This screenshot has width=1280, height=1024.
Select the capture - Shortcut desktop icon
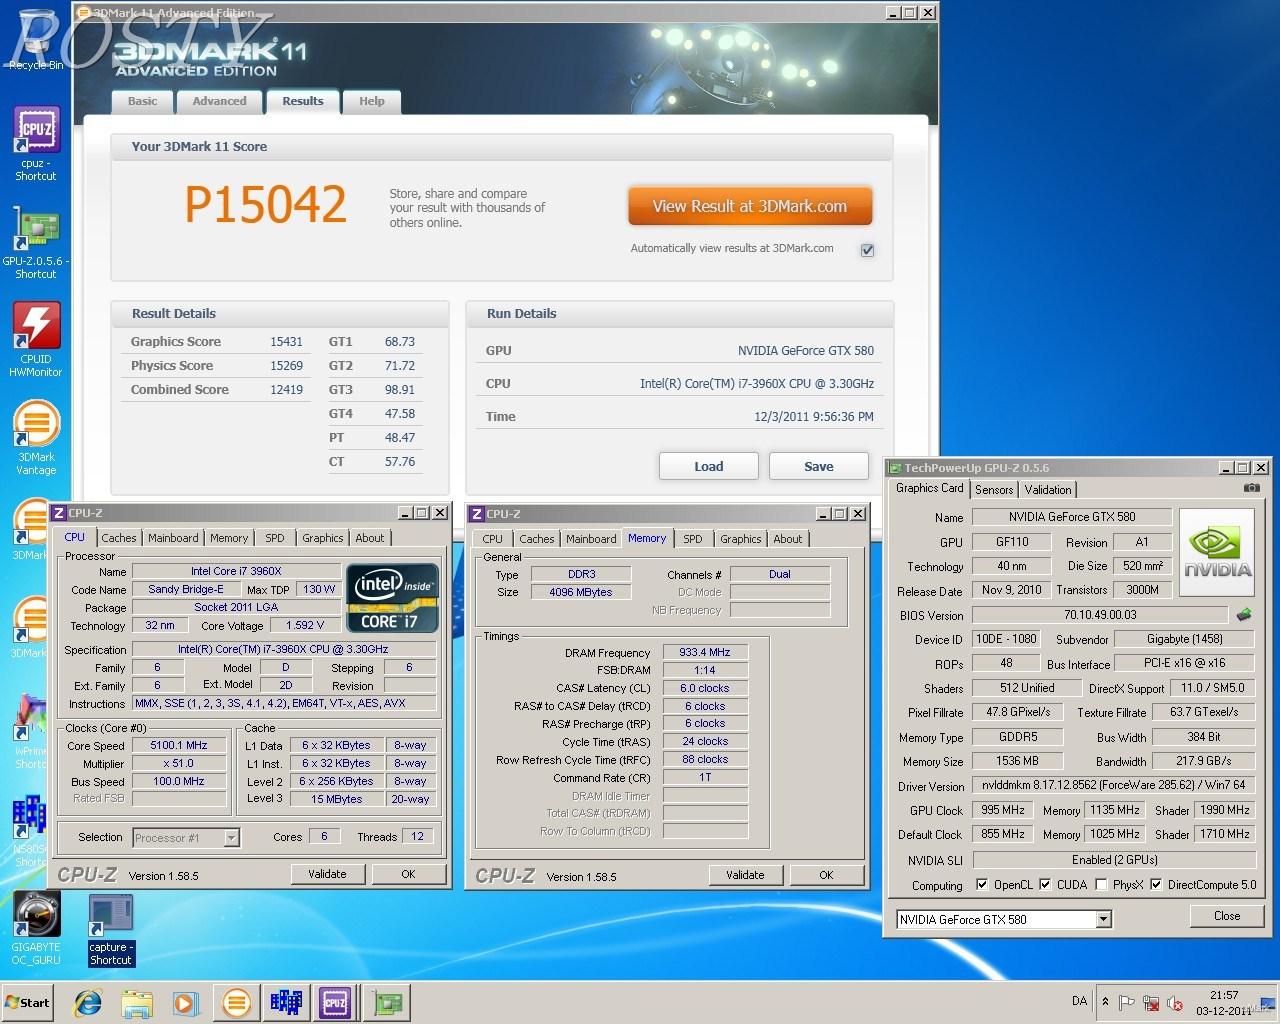(110, 930)
